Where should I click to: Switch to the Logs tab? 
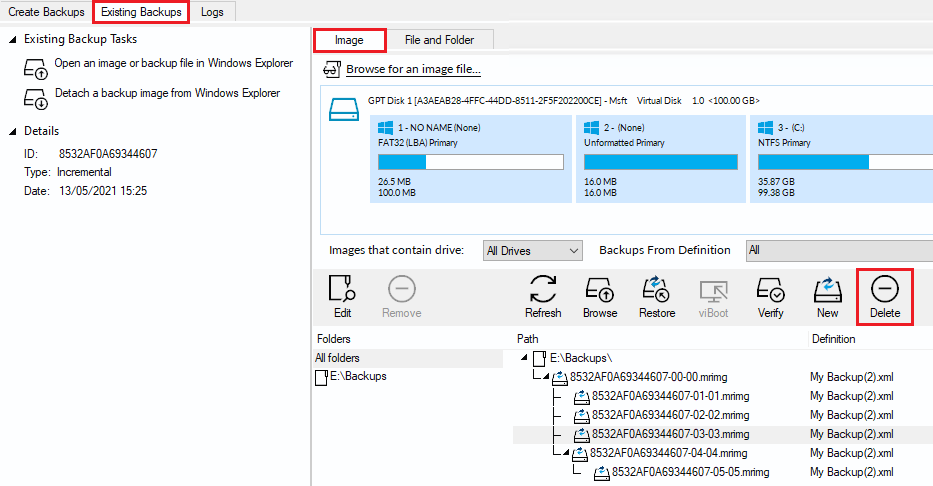(x=212, y=12)
